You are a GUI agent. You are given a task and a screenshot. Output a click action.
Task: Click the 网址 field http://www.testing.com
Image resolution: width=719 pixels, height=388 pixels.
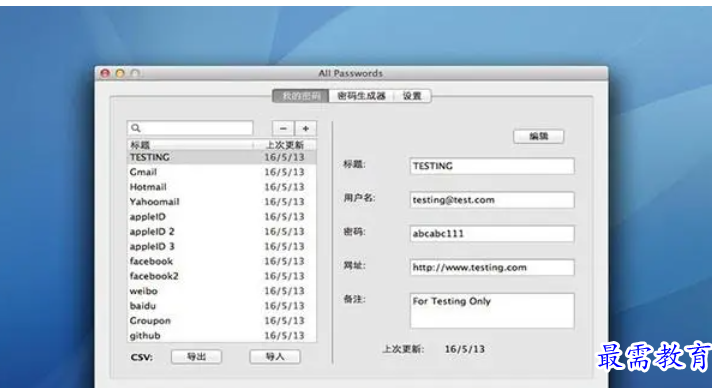pos(492,267)
